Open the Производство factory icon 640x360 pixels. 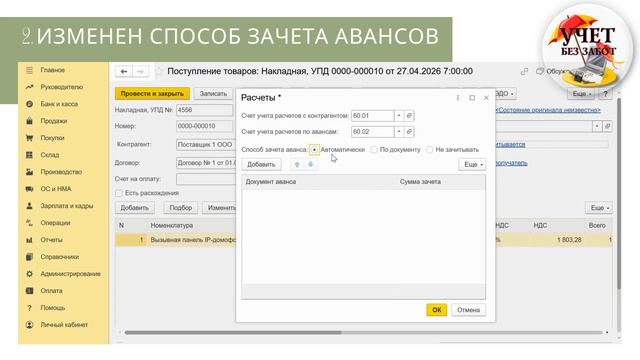29,172
